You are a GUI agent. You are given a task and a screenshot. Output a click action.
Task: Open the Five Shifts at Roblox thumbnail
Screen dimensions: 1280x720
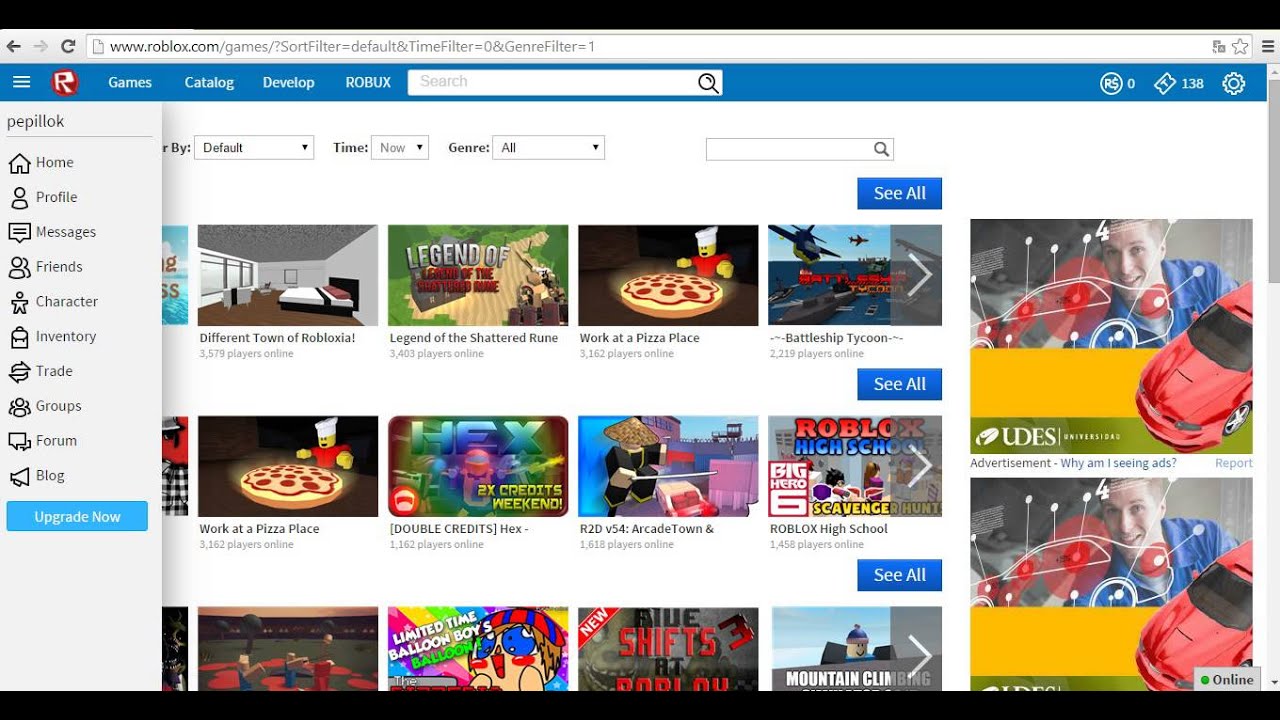[x=668, y=649]
